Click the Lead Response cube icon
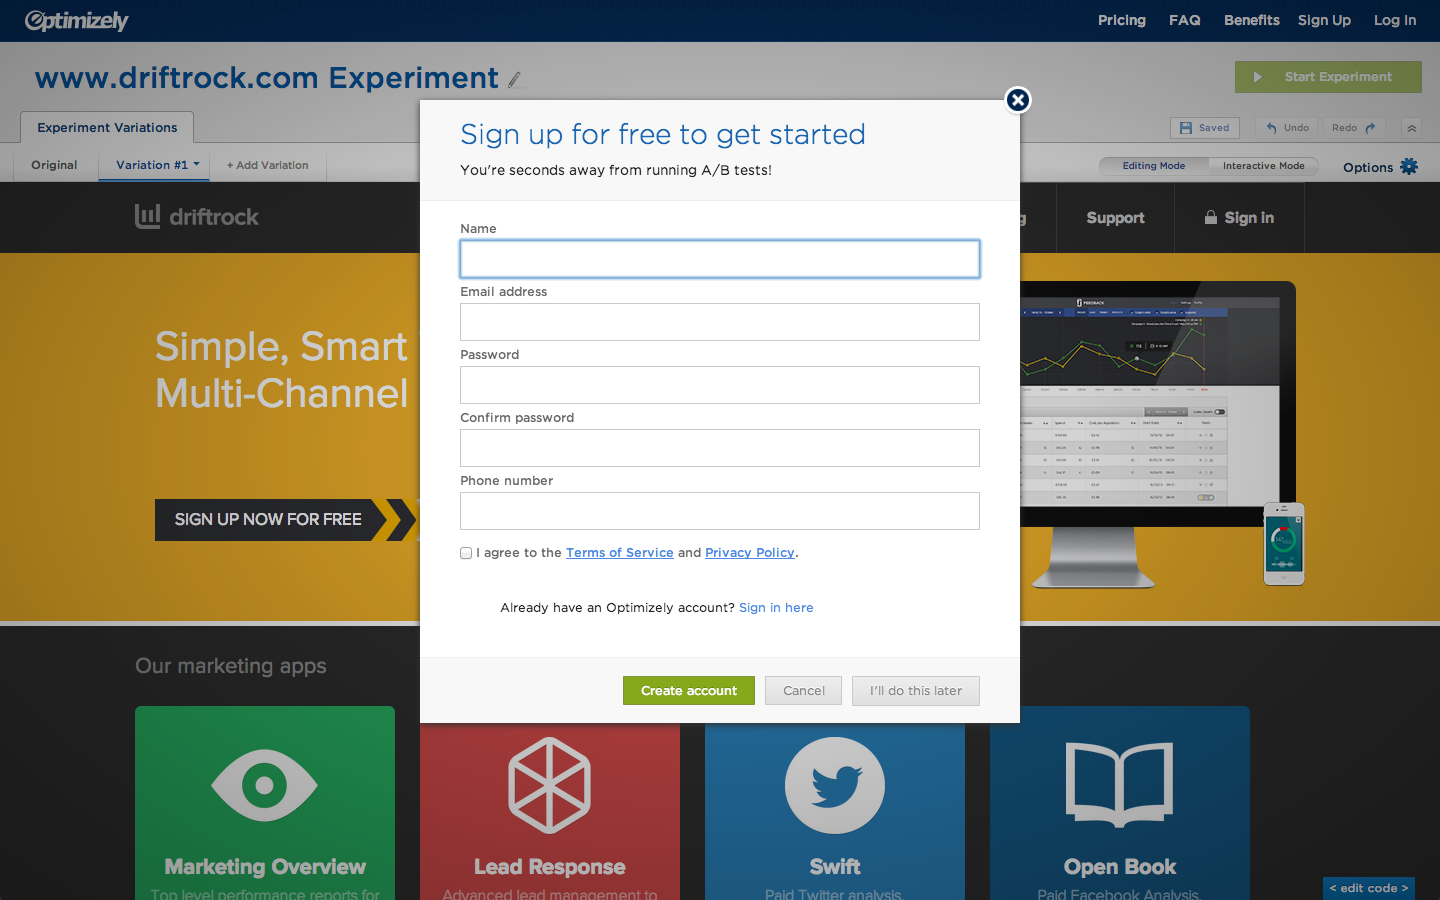Viewport: 1440px width, 900px height. [550, 785]
